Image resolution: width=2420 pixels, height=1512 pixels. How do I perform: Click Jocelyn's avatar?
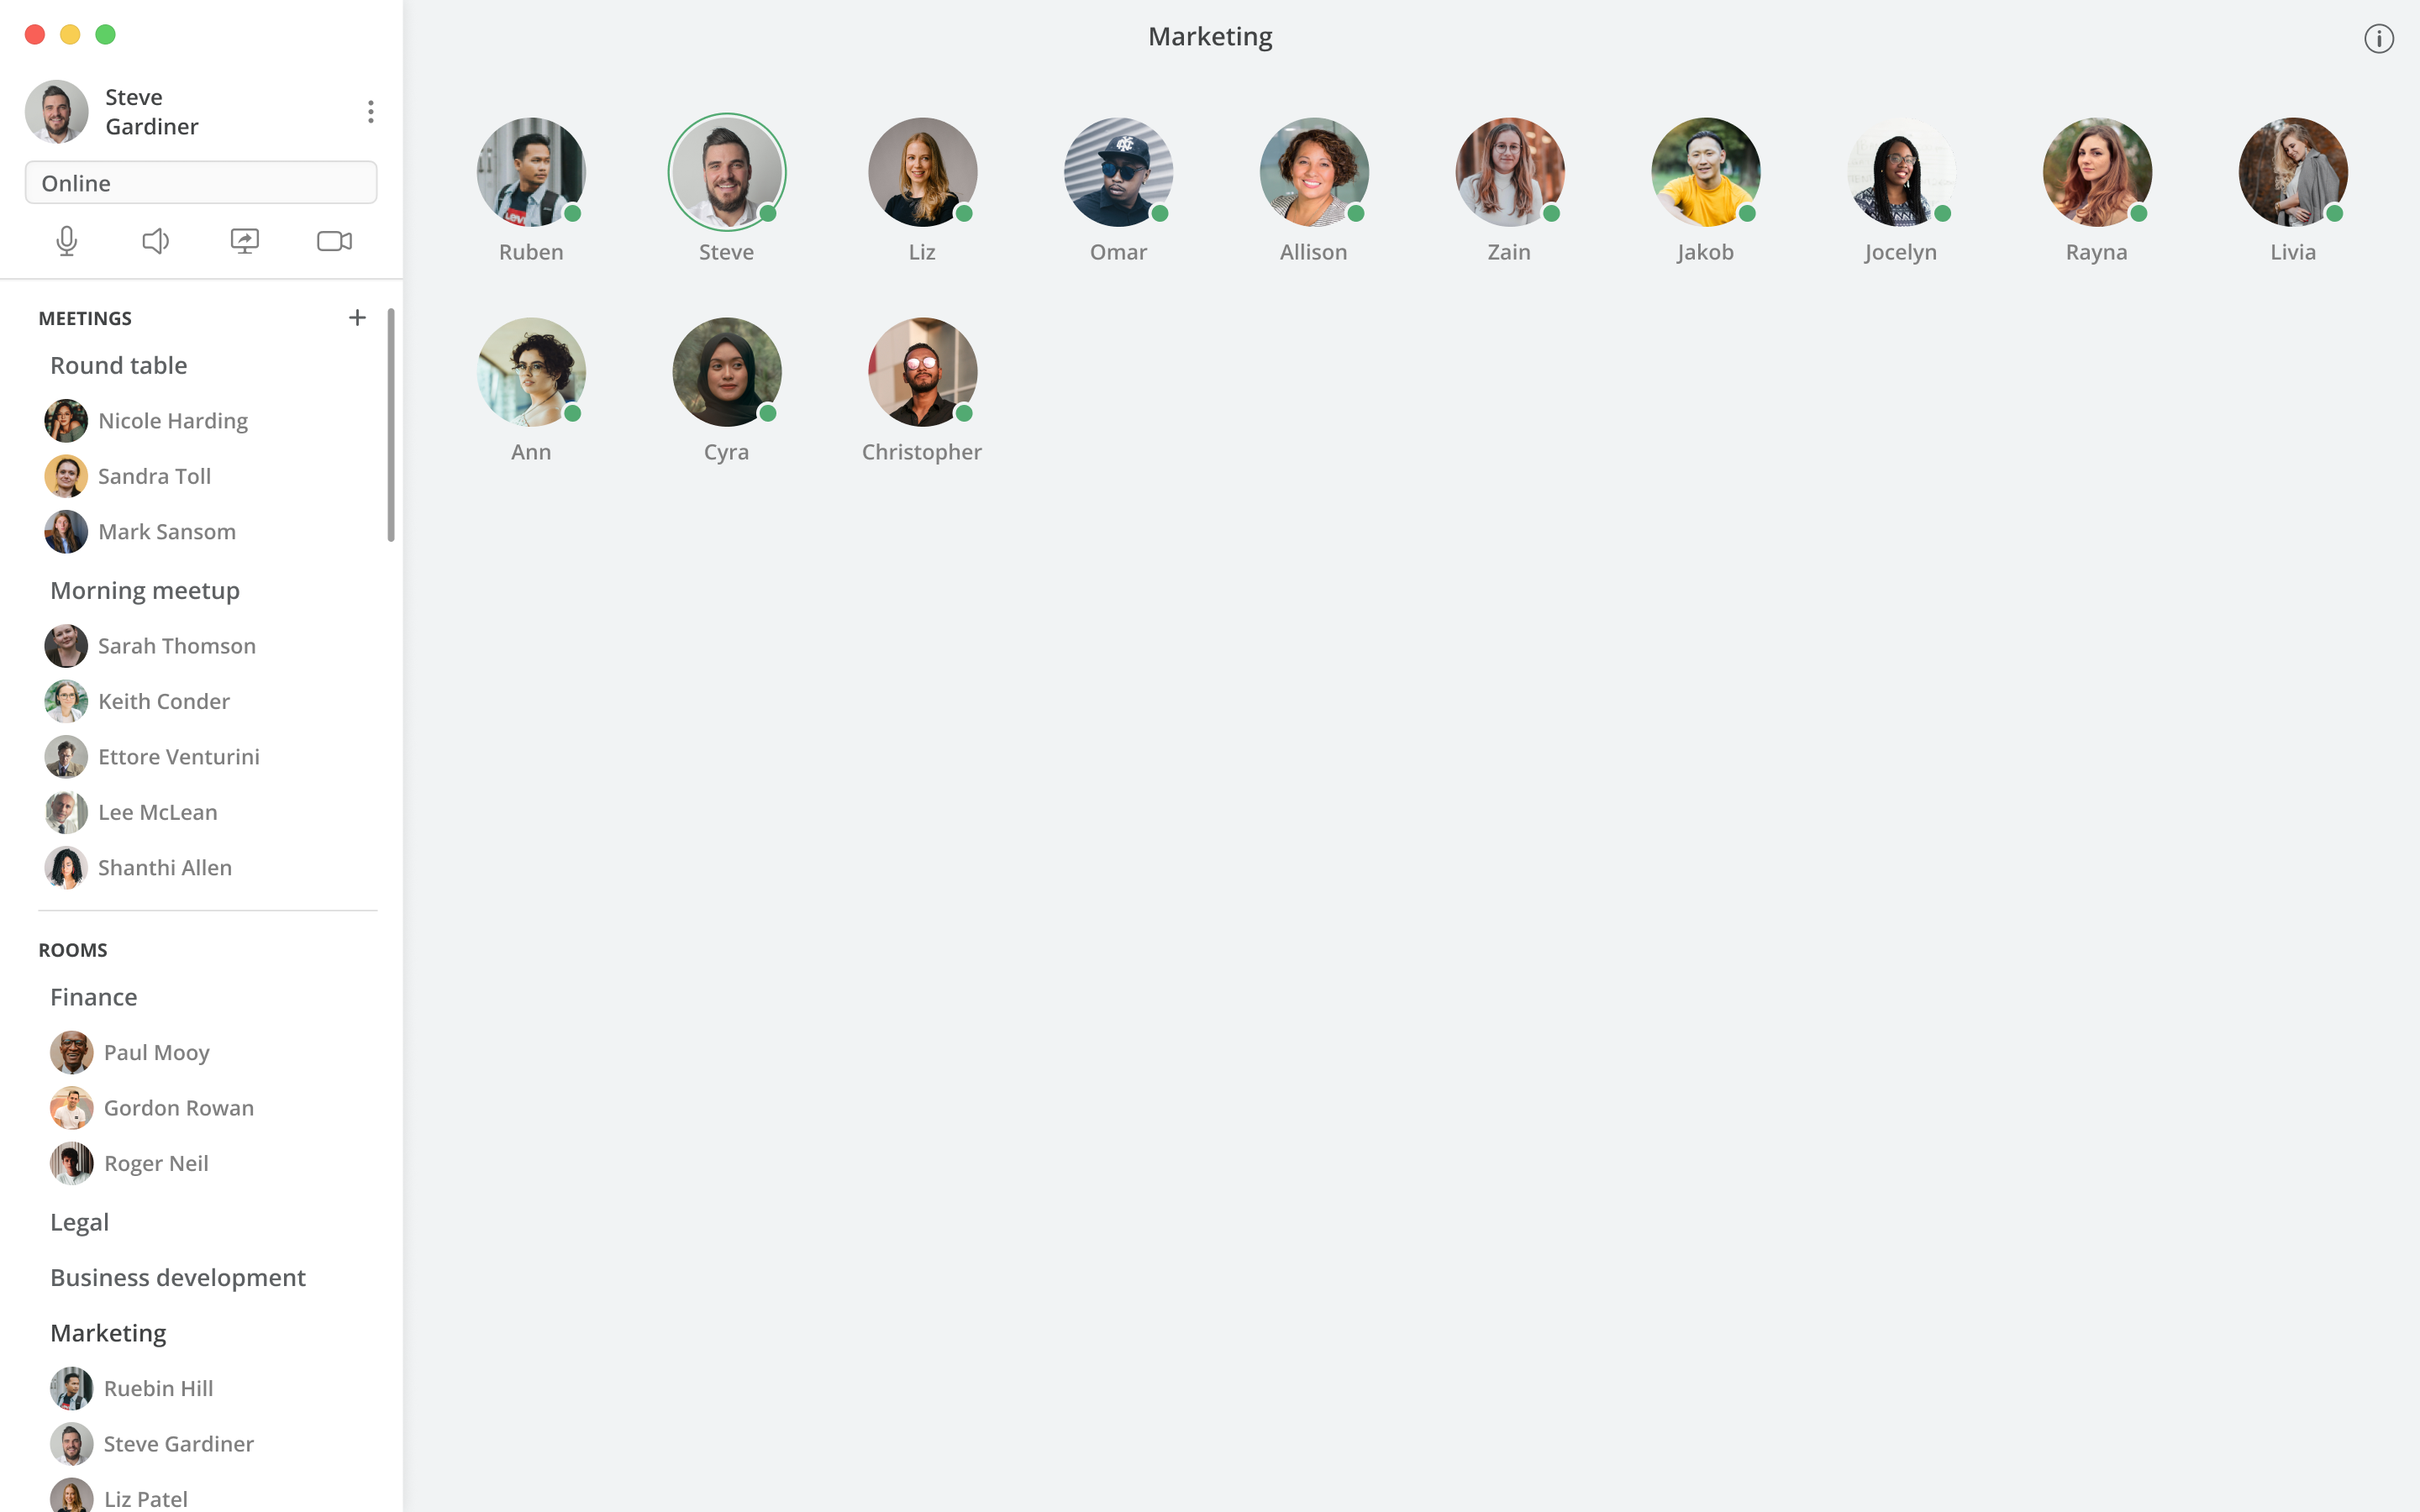pyautogui.click(x=1901, y=172)
